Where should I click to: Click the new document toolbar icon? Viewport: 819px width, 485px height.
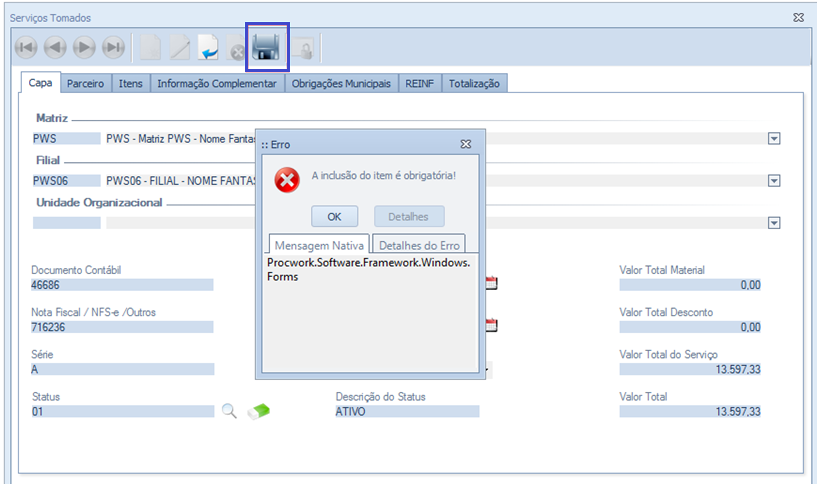click(150, 48)
